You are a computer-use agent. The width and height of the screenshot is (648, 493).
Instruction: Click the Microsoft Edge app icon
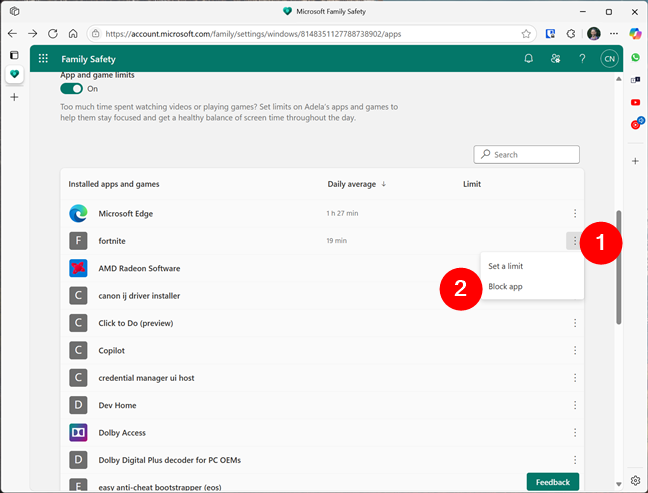coord(78,213)
